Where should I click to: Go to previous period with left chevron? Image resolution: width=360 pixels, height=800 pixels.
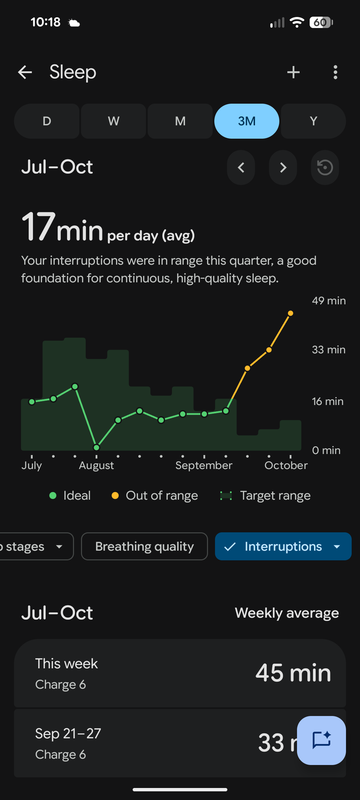click(241, 167)
